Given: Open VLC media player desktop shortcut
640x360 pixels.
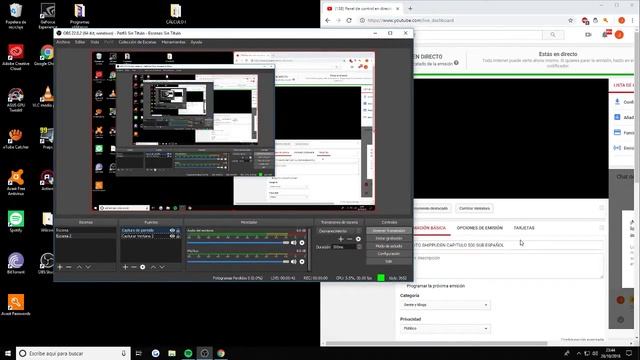Looking at the screenshot, I should 46,97.
